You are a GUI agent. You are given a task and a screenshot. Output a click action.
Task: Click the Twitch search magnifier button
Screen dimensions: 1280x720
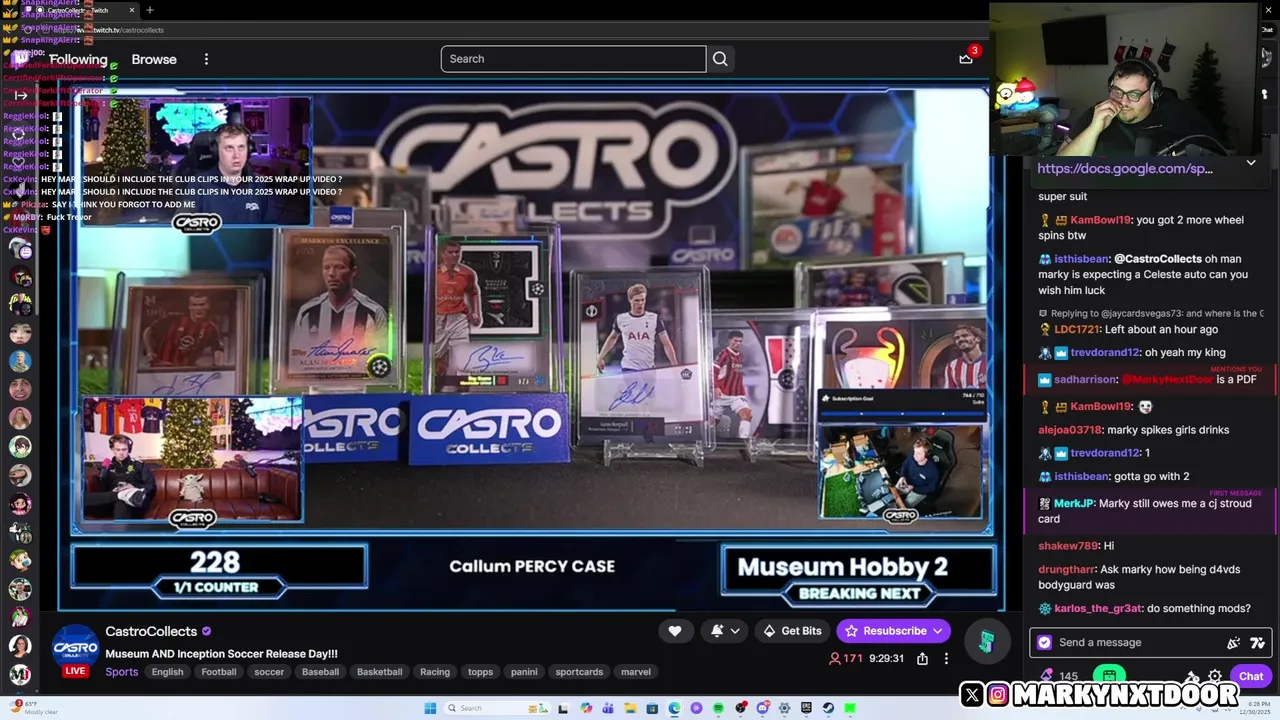click(x=720, y=59)
